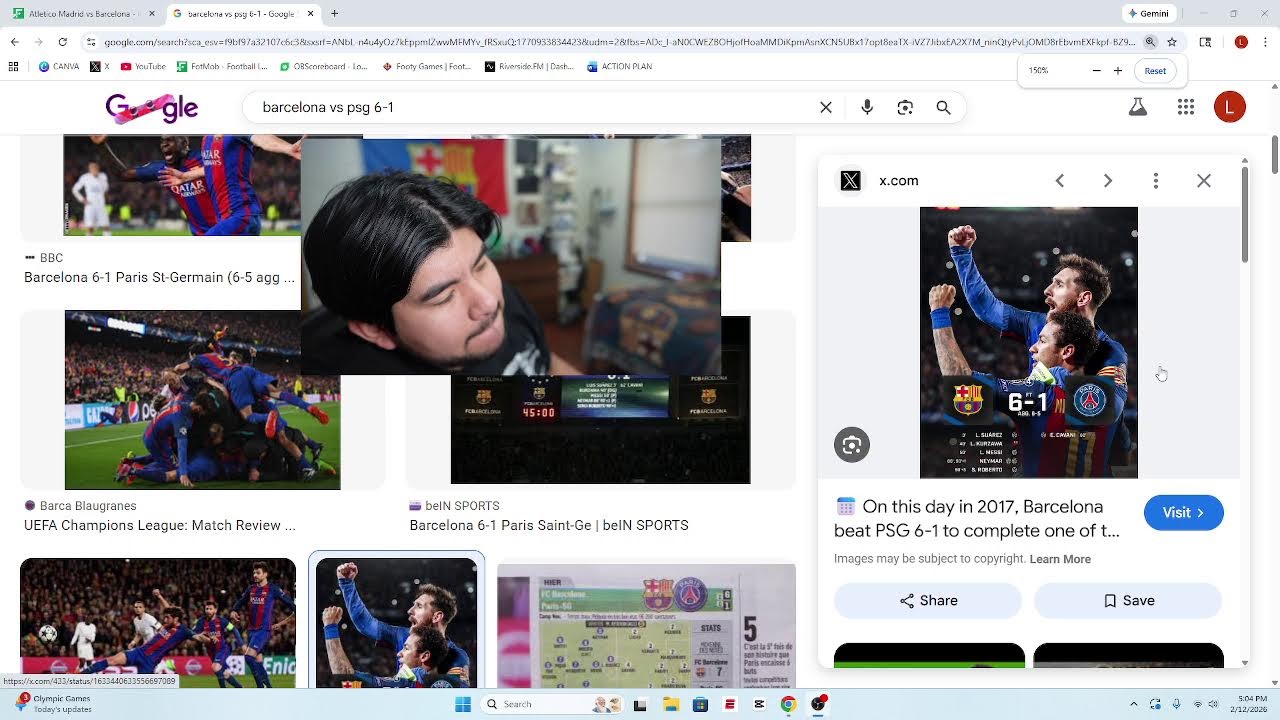Open beIN SPORTS Barcelona 6-1 Paris Saint-Ge link
The image size is (1280, 720).
pyautogui.click(x=549, y=525)
